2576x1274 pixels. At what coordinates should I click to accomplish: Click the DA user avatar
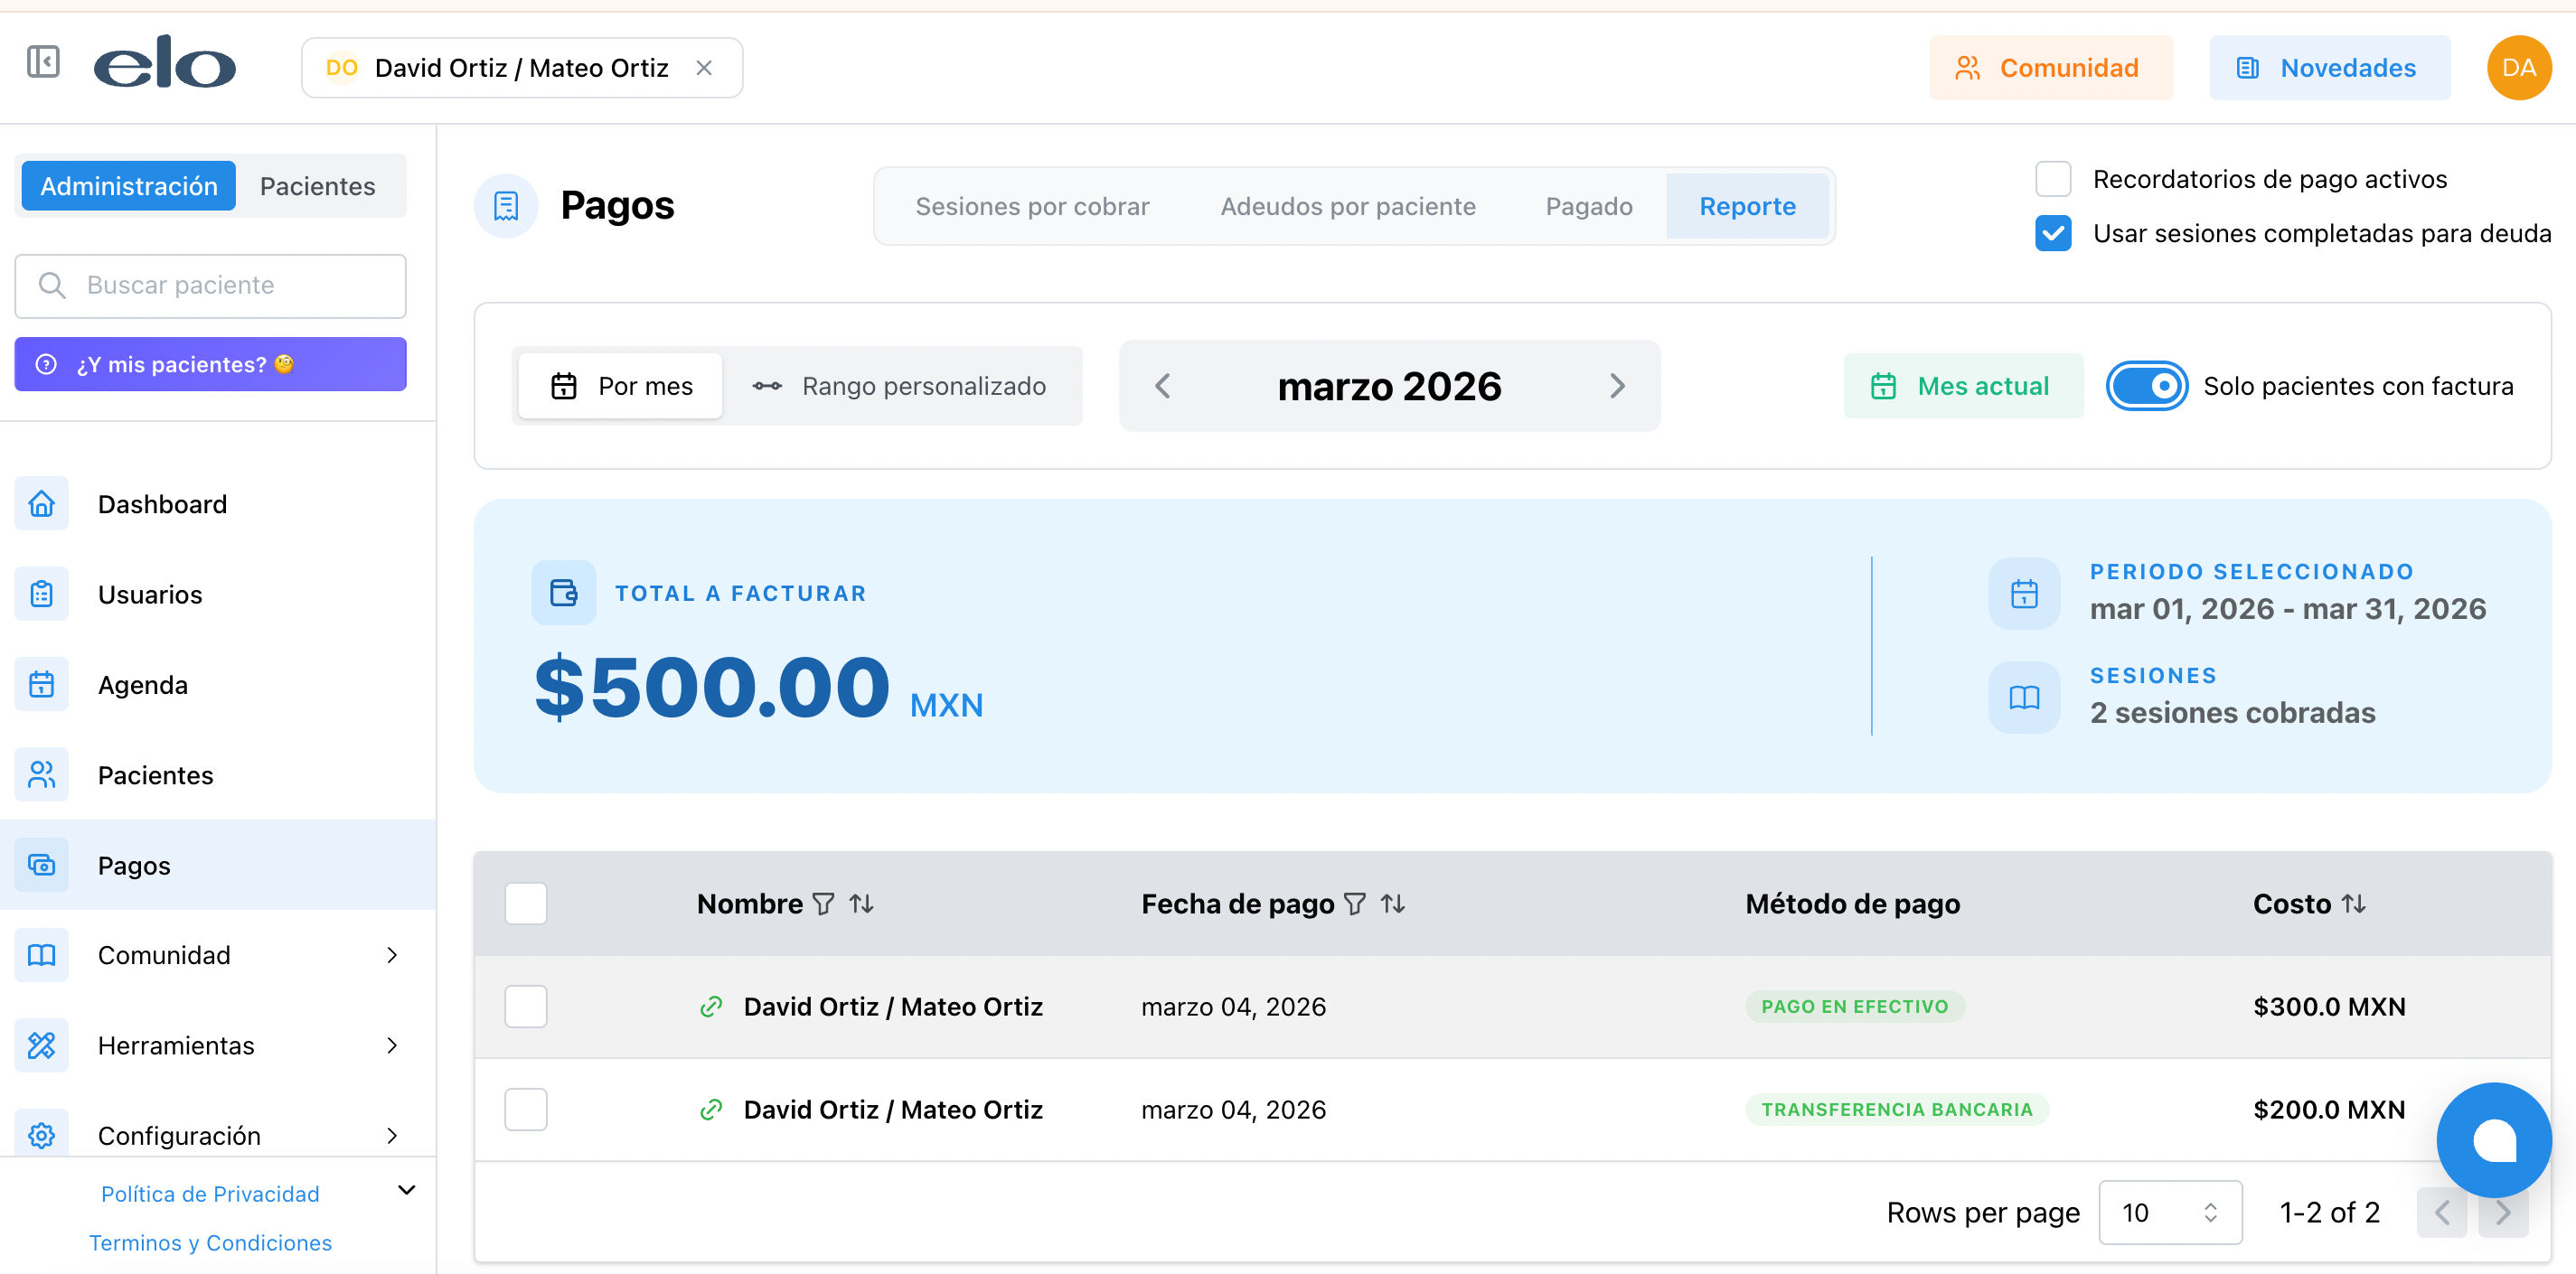coord(2518,68)
